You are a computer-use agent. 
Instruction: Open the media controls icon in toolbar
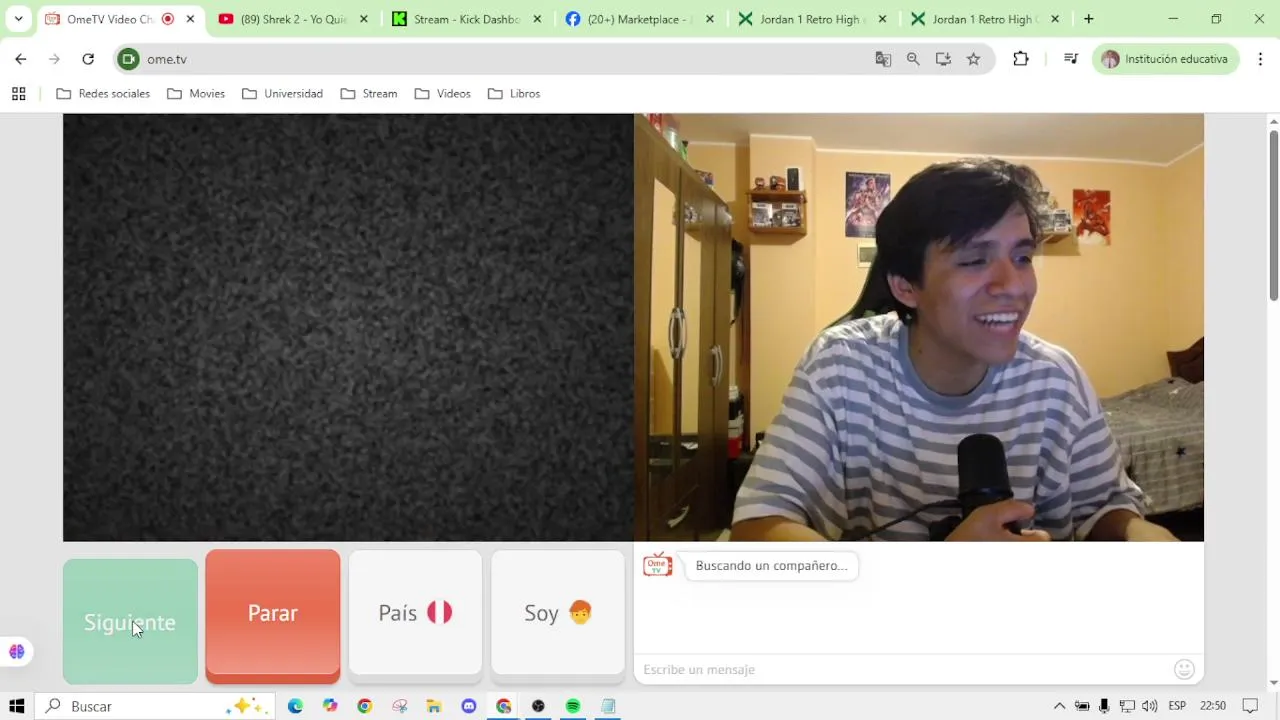click(x=1071, y=59)
